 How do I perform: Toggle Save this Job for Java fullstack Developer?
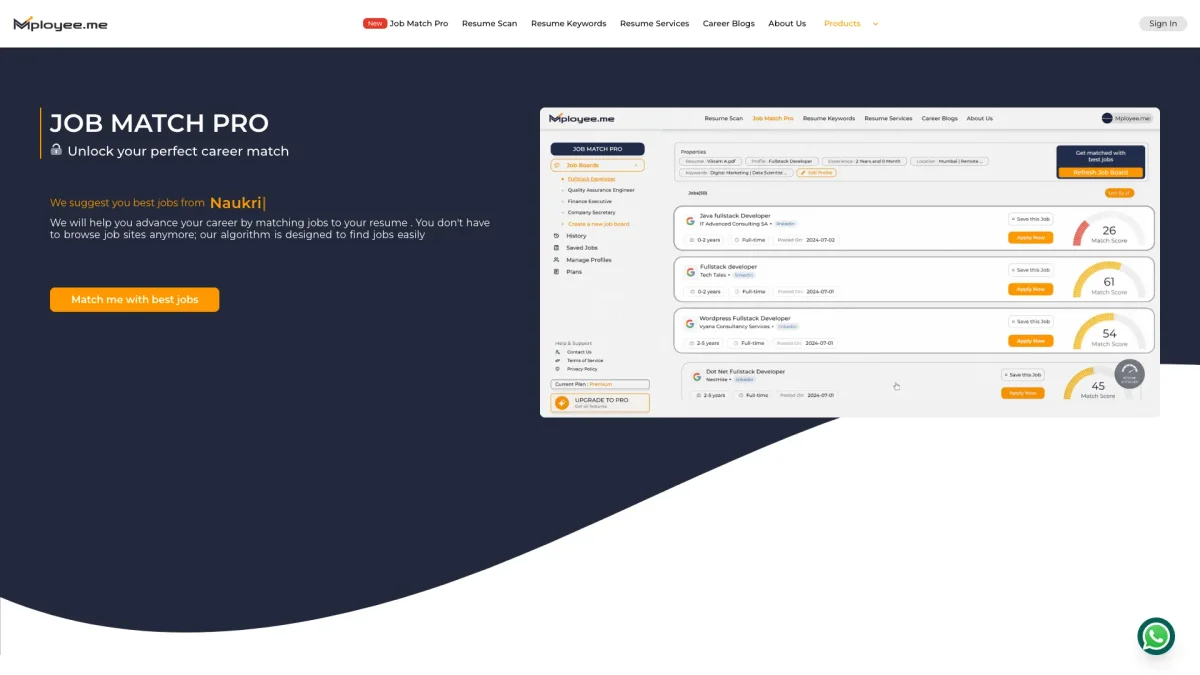pyautogui.click(x=1030, y=218)
